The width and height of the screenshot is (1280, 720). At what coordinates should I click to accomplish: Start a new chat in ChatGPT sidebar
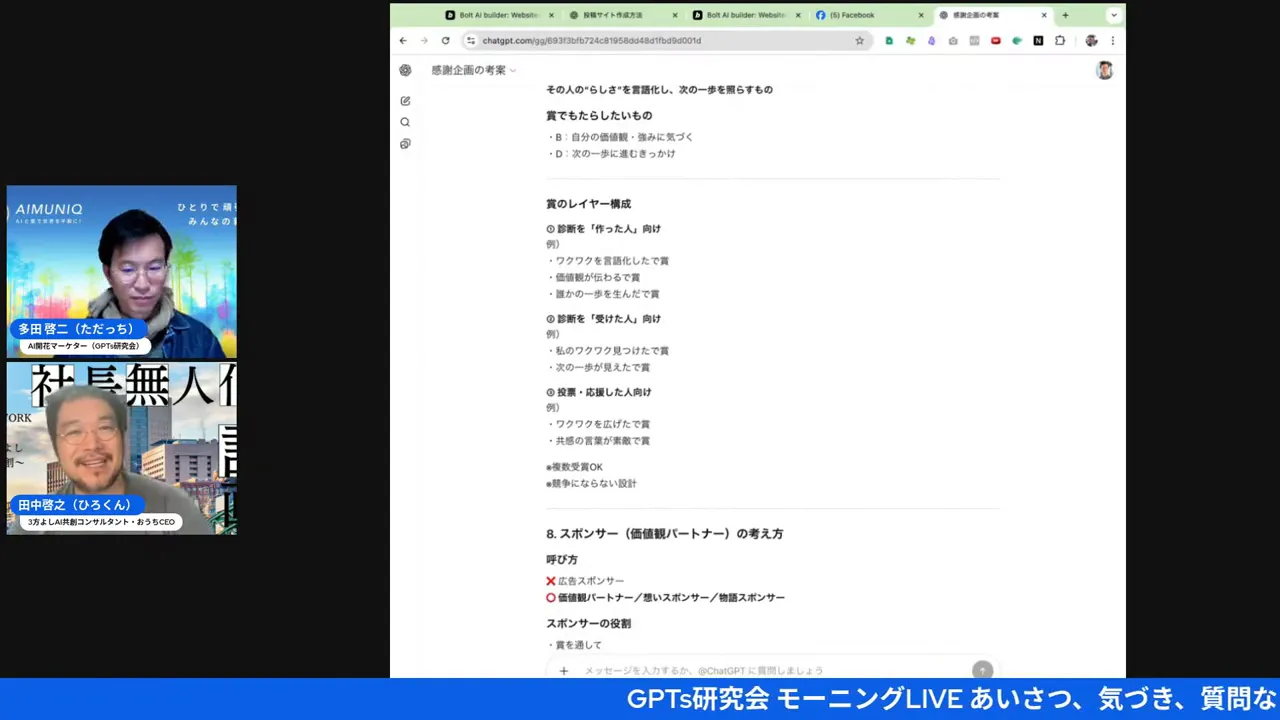(405, 100)
